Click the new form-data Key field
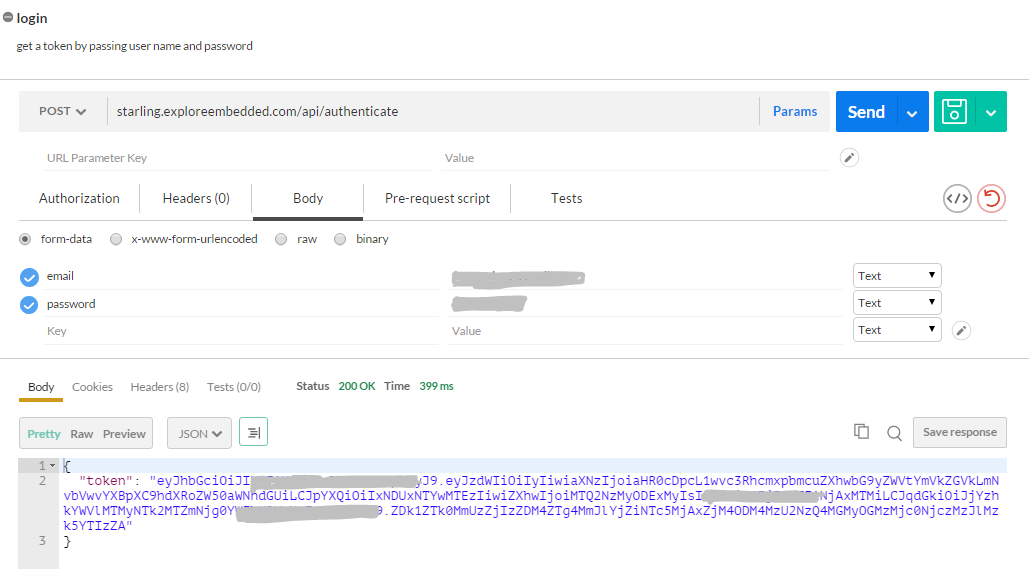1029x569 pixels. (241, 331)
